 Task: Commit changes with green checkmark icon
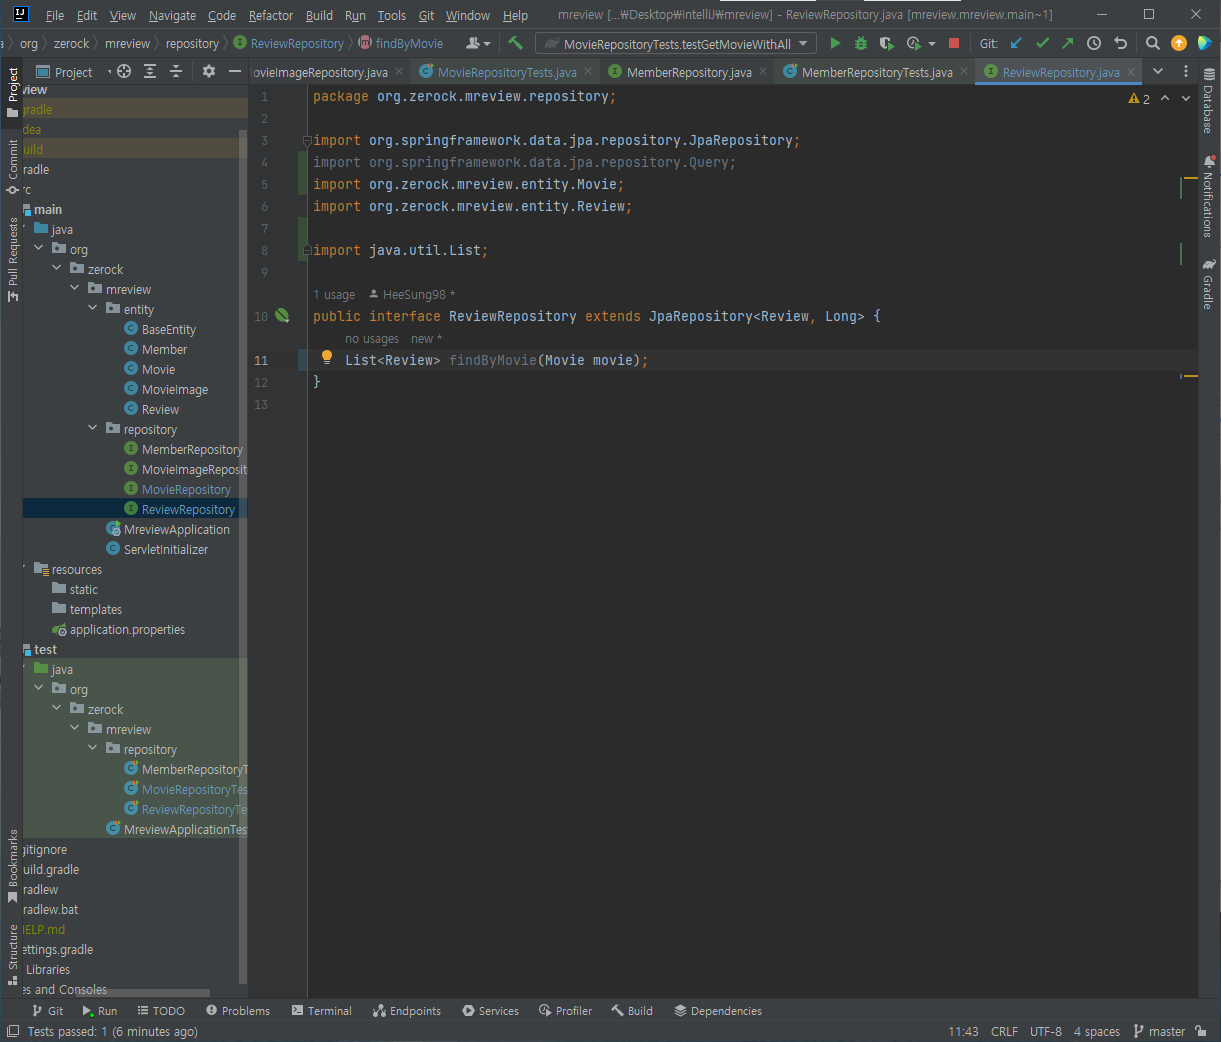(1042, 43)
